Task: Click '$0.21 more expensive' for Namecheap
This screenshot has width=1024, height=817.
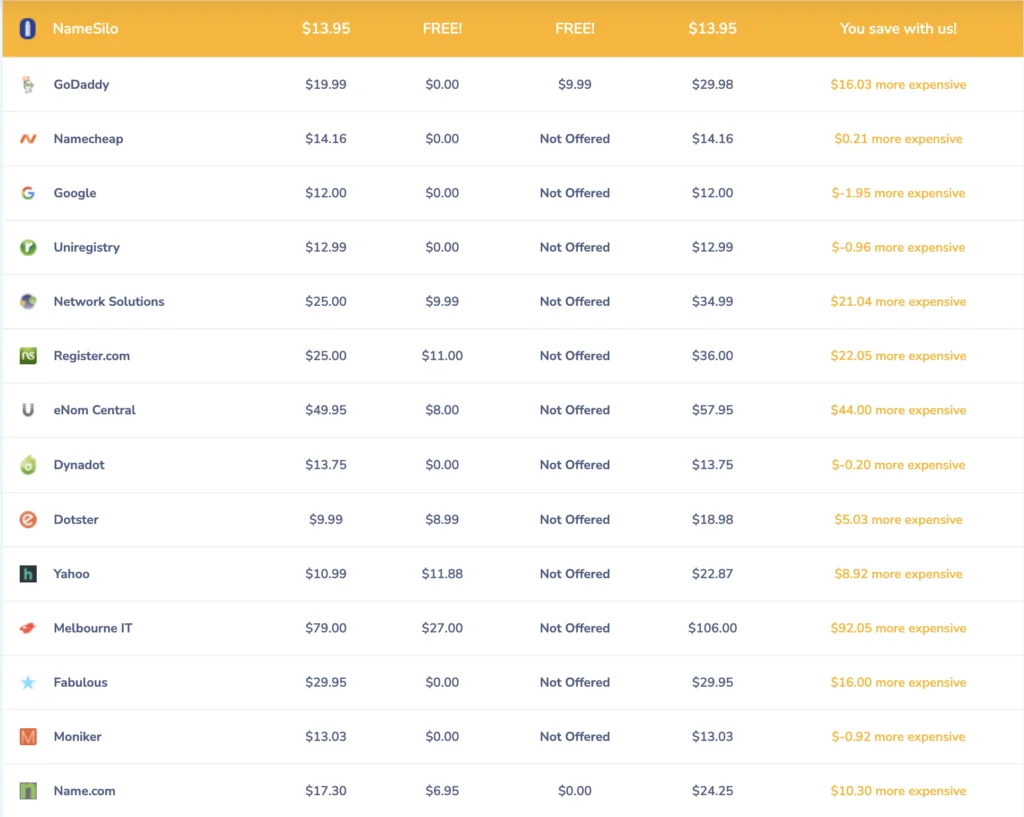Action: click(x=899, y=138)
